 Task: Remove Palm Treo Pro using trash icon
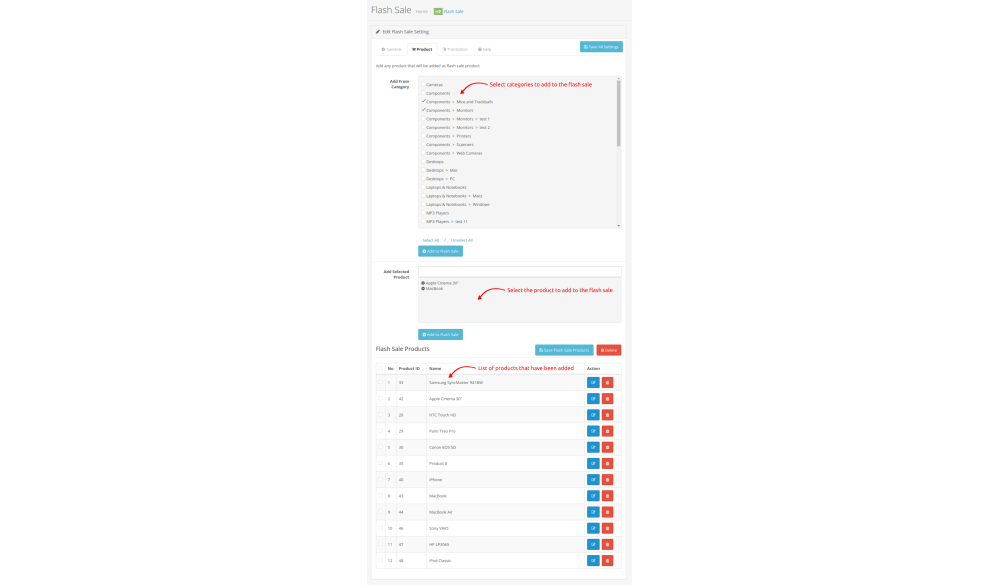607,431
